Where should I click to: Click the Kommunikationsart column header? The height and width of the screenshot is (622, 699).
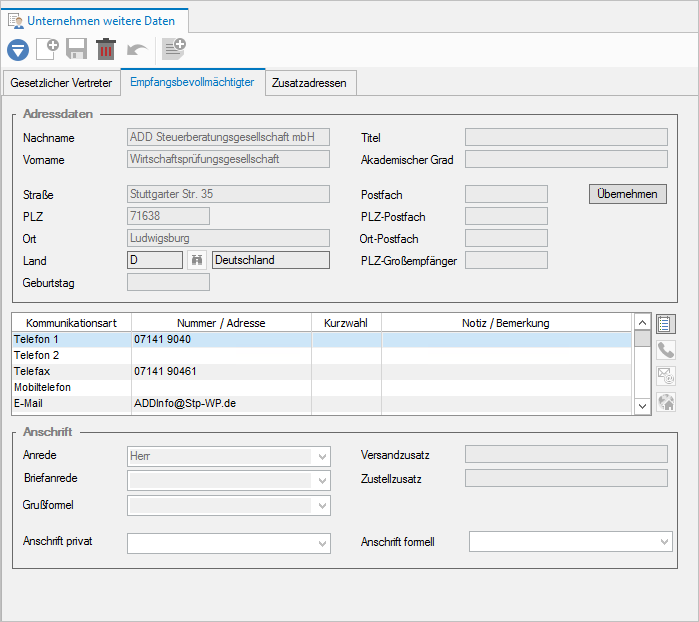point(71,323)
